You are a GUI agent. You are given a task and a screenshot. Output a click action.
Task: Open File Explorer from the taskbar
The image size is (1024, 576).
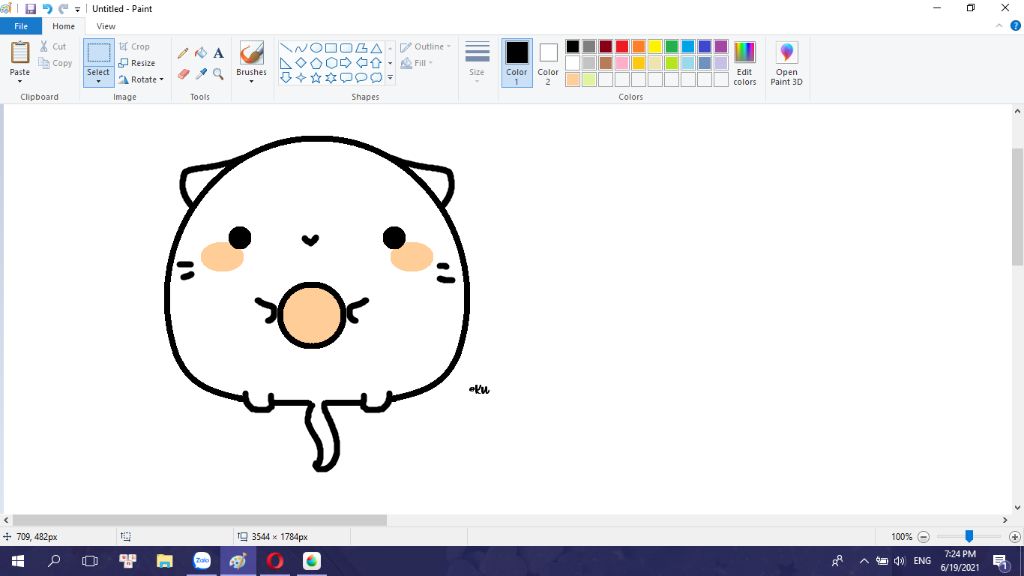165,561
